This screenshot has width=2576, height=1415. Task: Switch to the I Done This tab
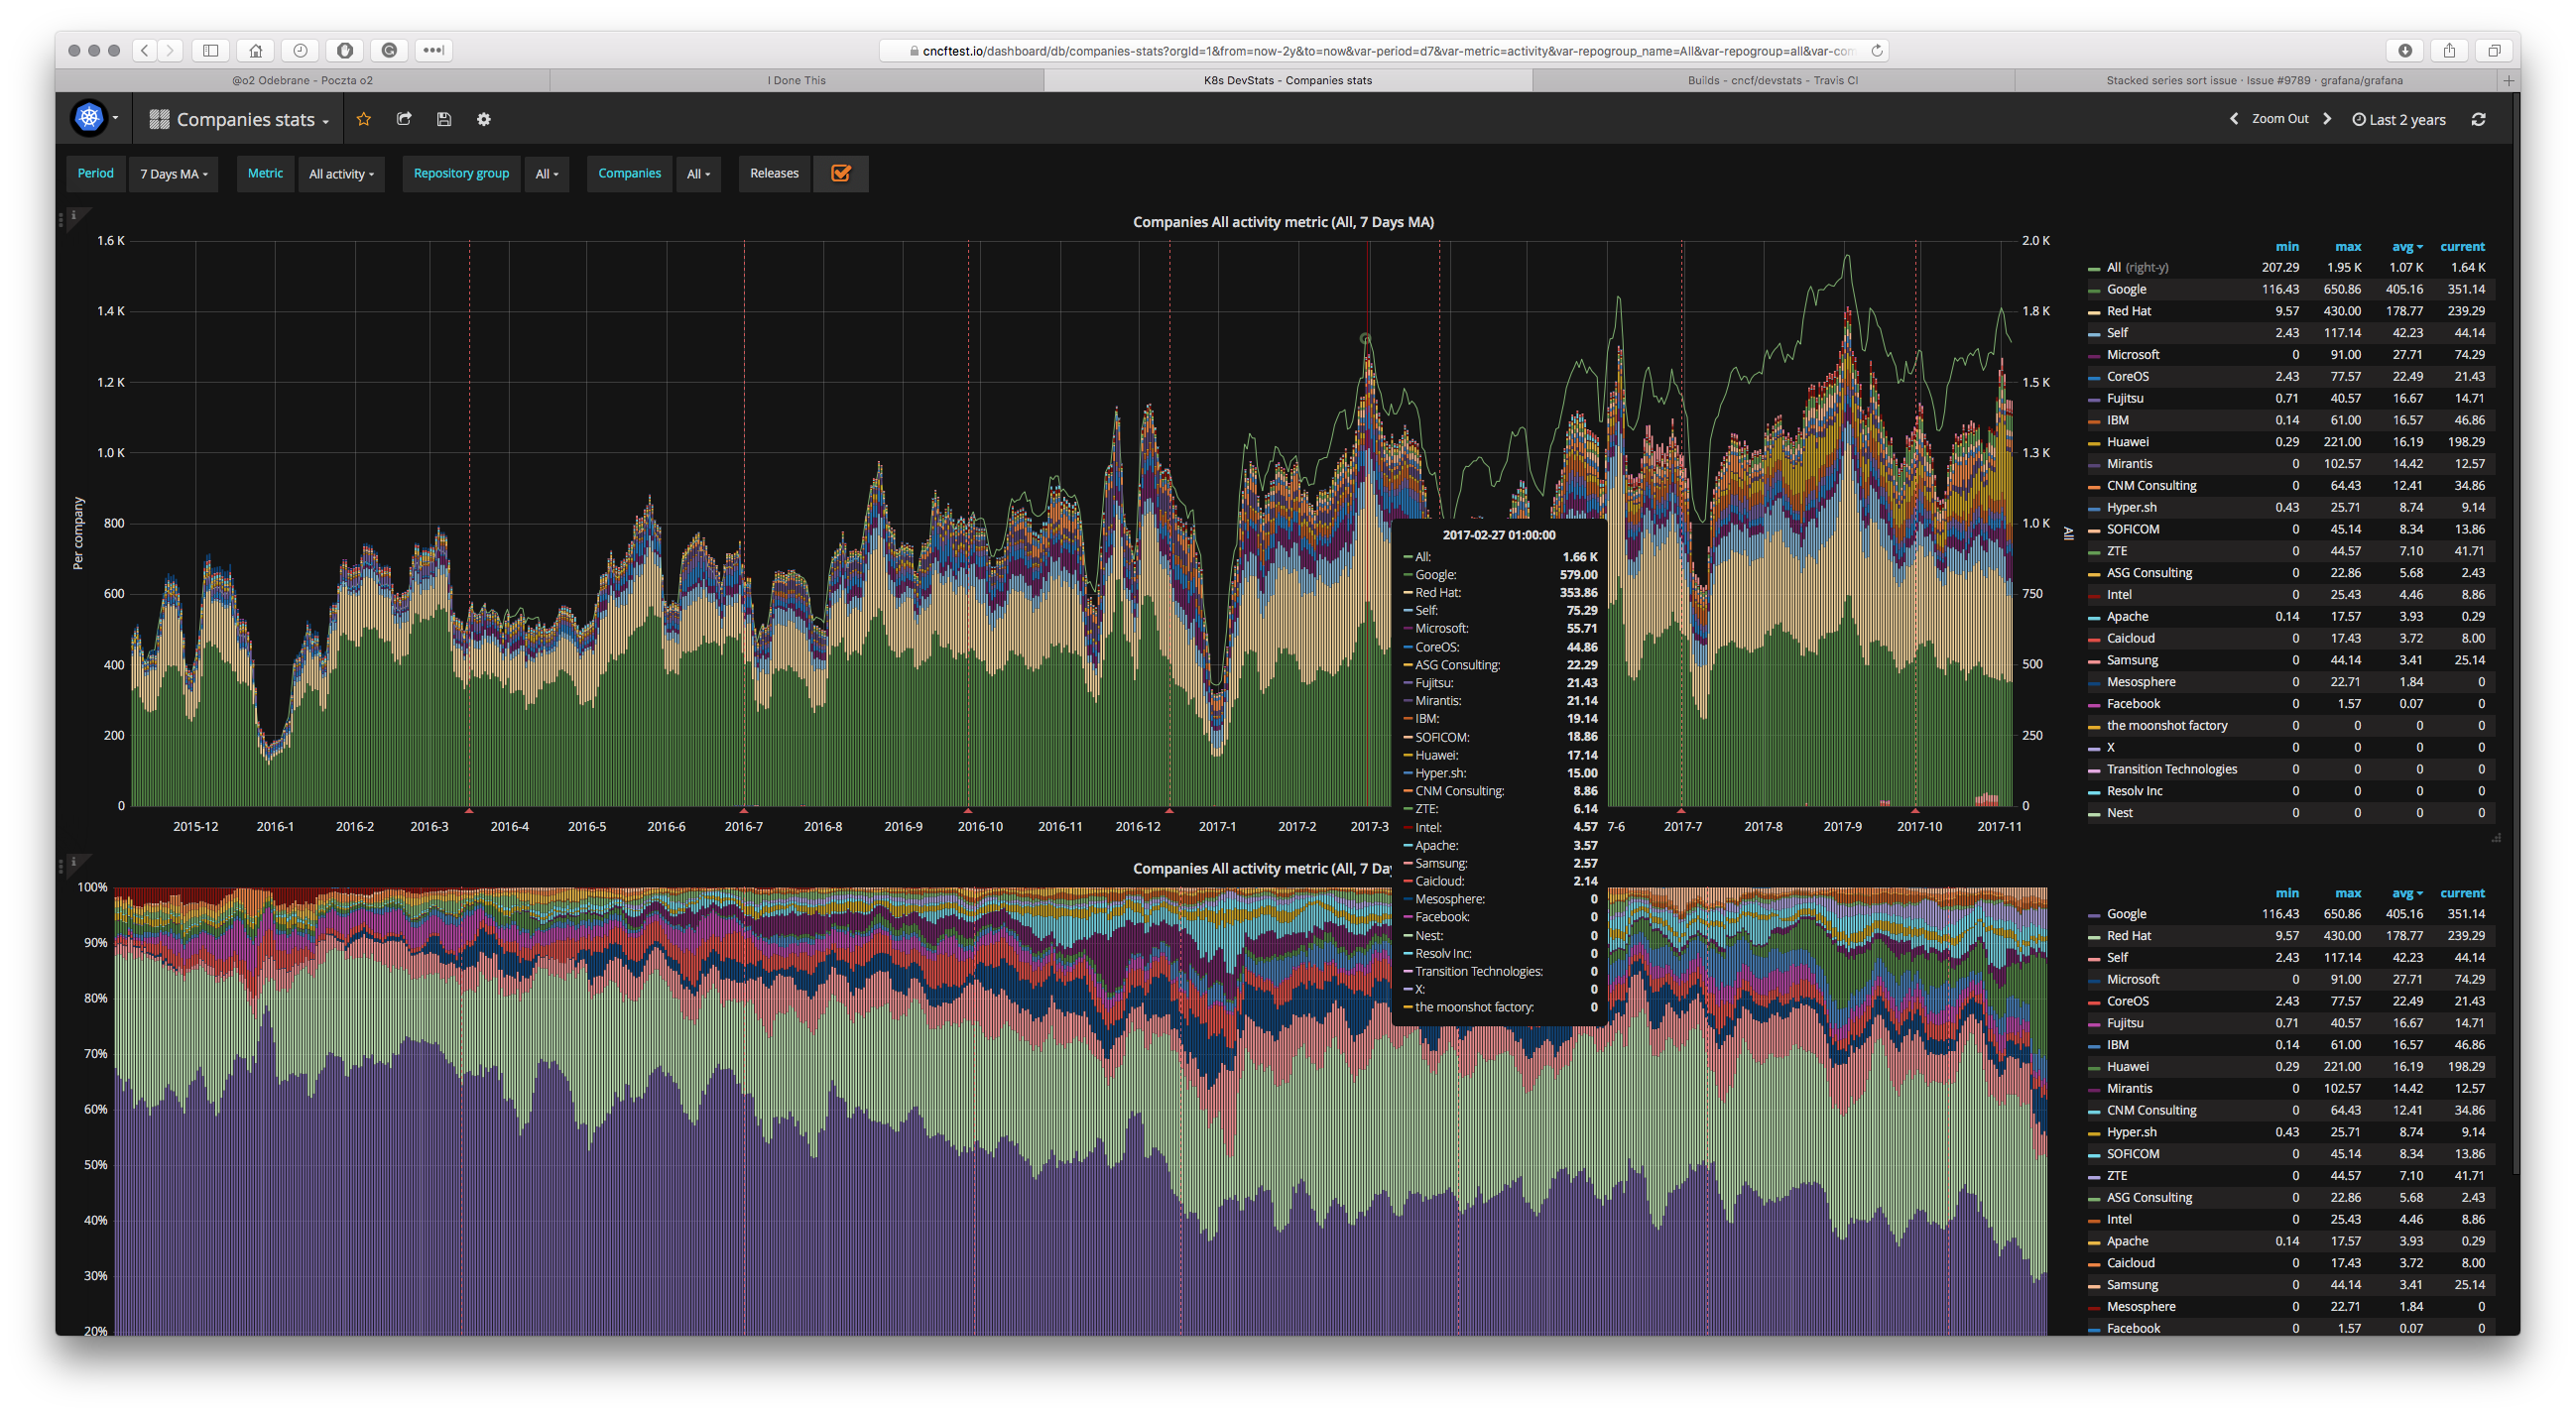[x=795, y=80]
